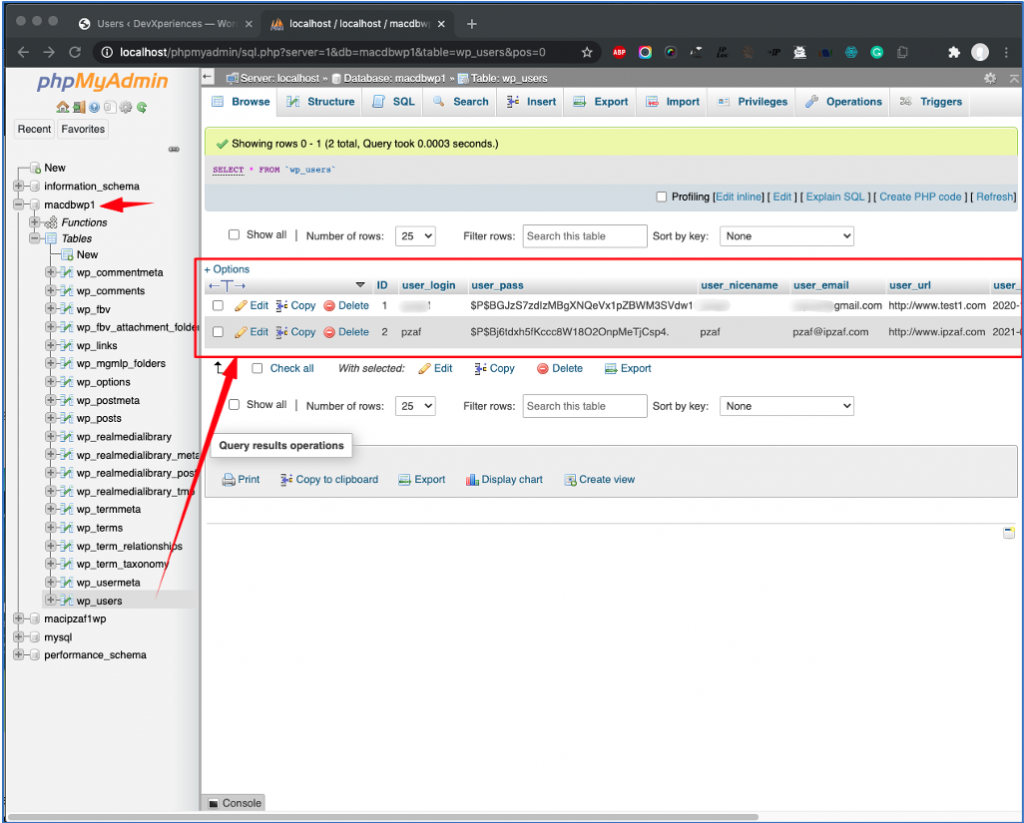
Task: Tick the checkbox for pzaf row
Action: pos(218,332)
